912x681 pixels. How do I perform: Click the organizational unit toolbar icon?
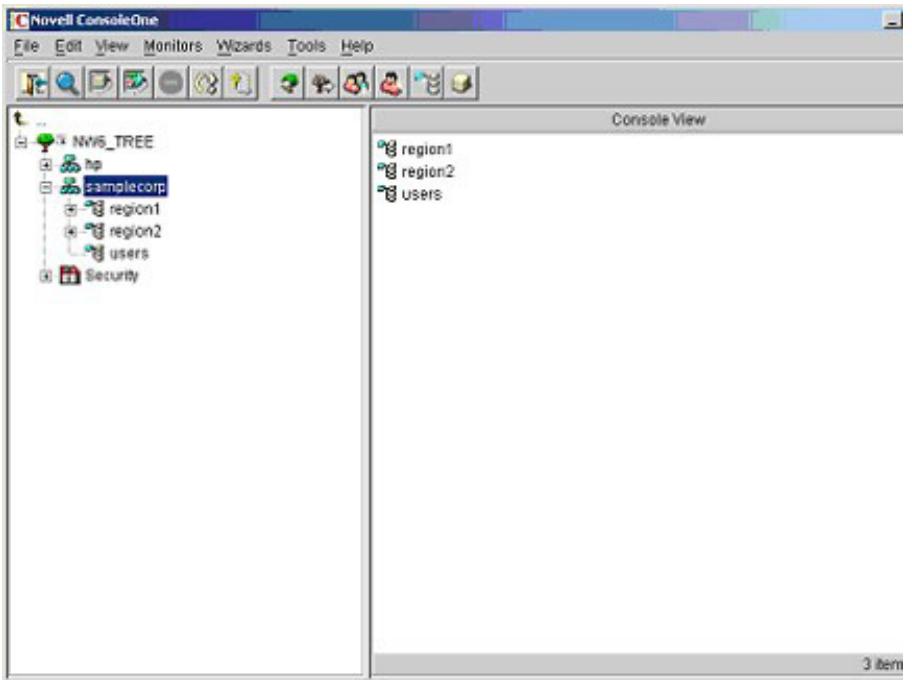pyautogui.click(x=428, y=83)
